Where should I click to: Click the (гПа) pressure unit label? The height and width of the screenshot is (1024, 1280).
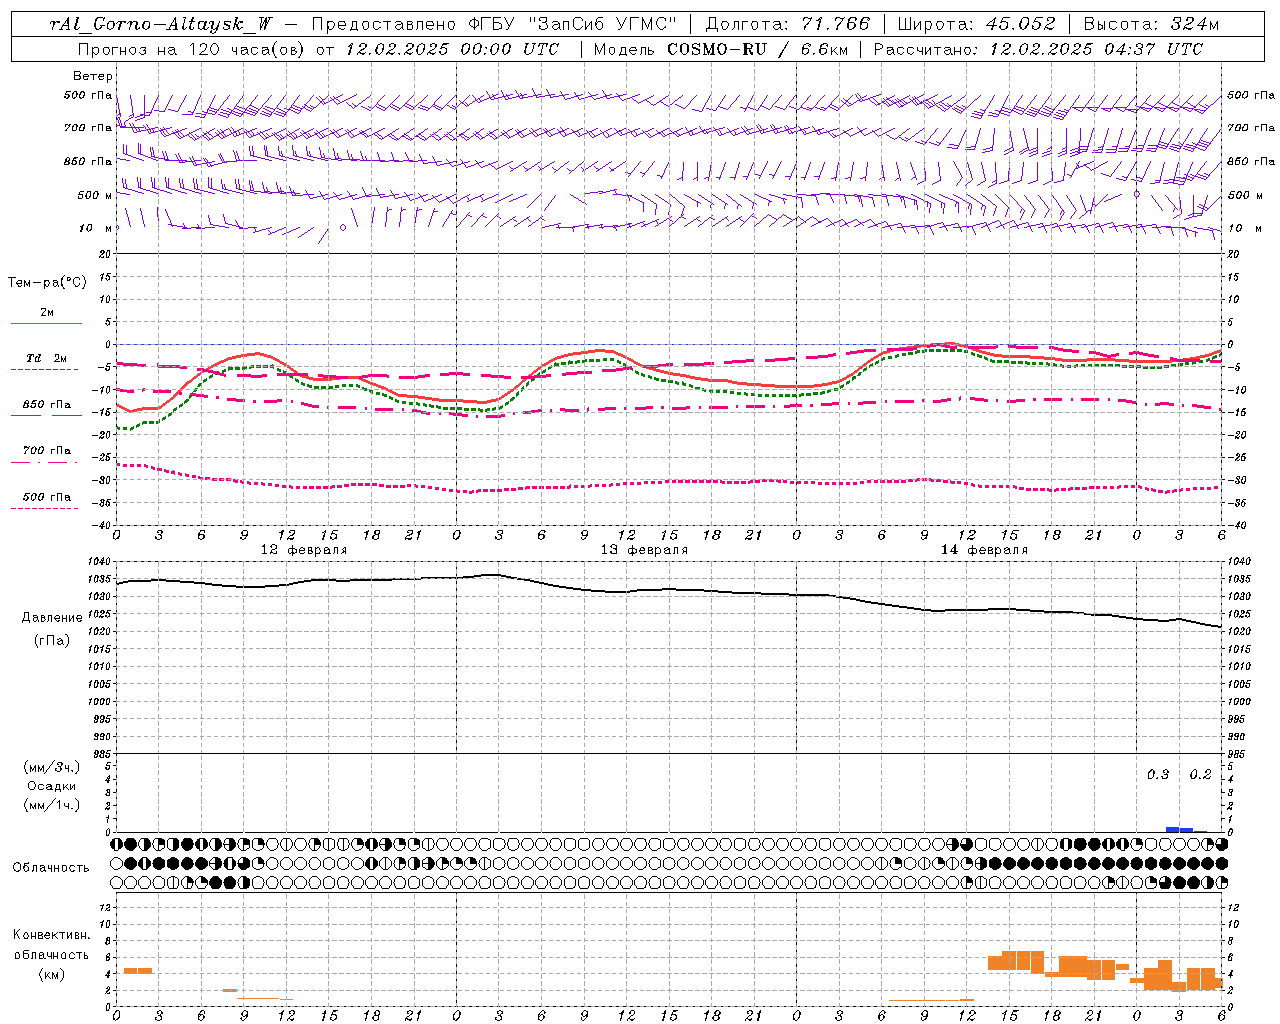tap(52, 641)
